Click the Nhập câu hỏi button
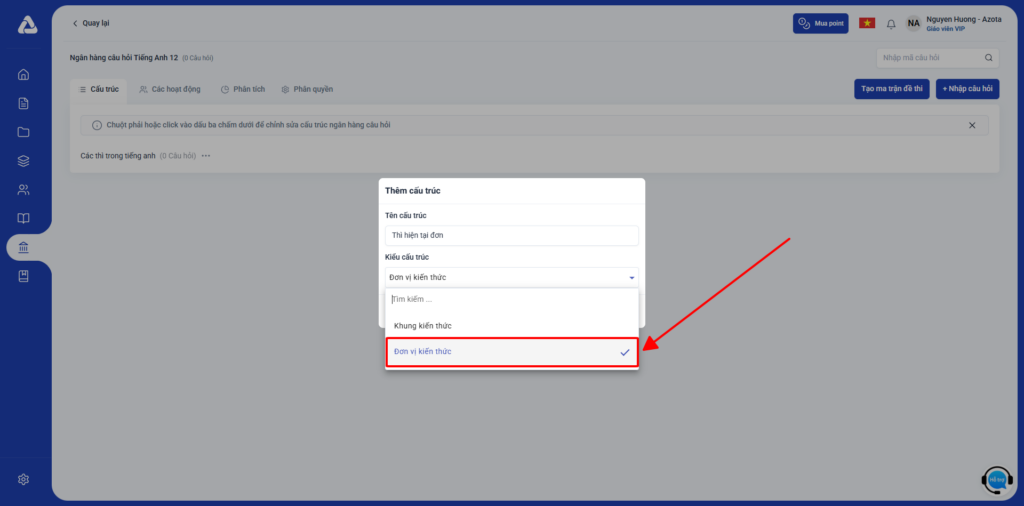The height and width of the screenshot is (506, 1024). coord(967,89)
